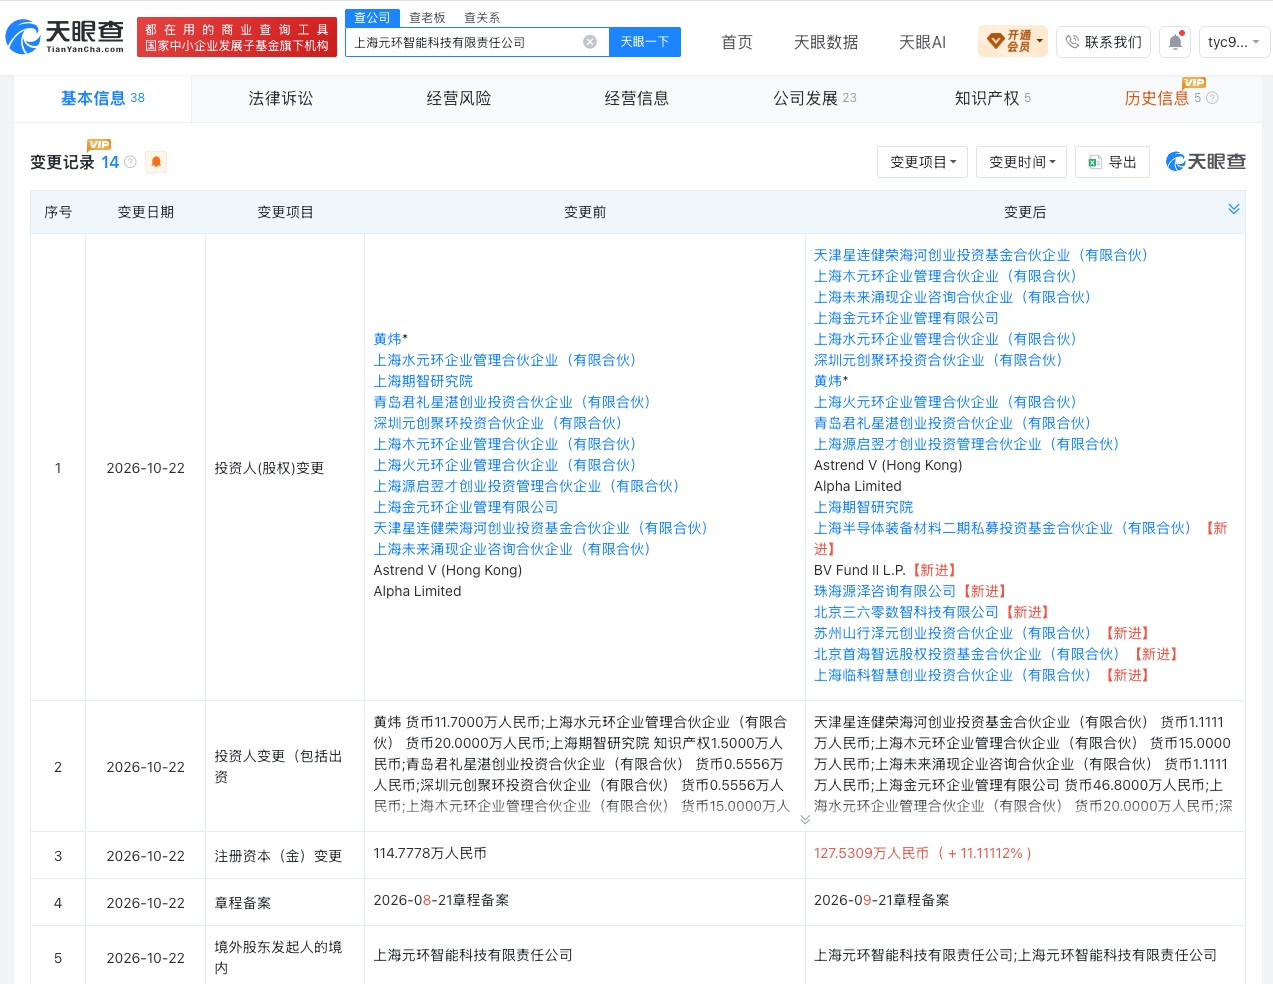The image size is (1273, 984).
Task: Open 黄炜 link in 变更前 column
Action: click(388, 339)
